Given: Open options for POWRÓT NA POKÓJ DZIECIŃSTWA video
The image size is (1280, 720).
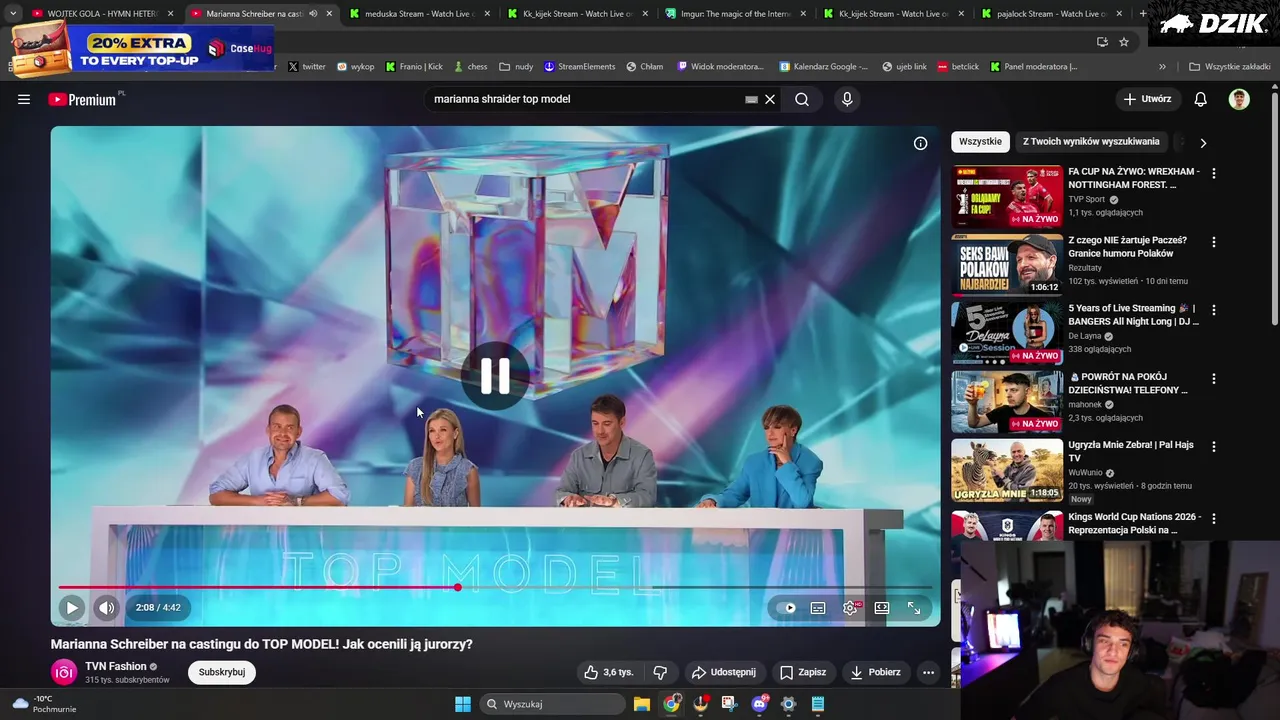Looking at the screenshot, I should 1214,379.
